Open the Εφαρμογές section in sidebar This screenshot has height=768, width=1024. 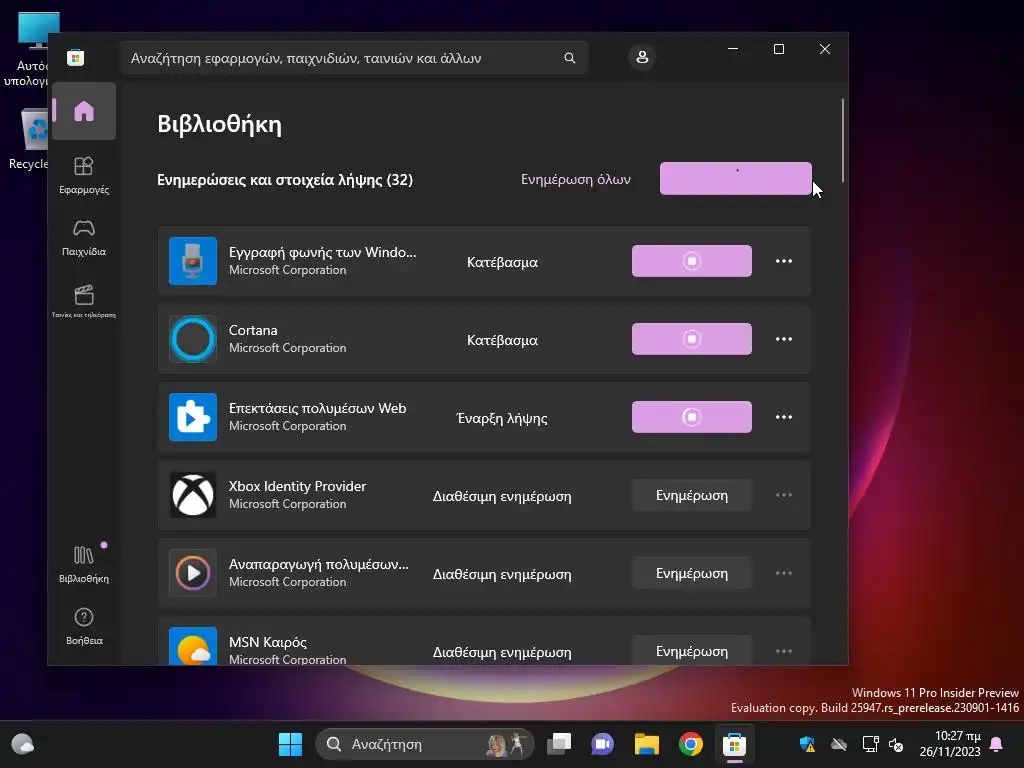(x=84, y=176)
